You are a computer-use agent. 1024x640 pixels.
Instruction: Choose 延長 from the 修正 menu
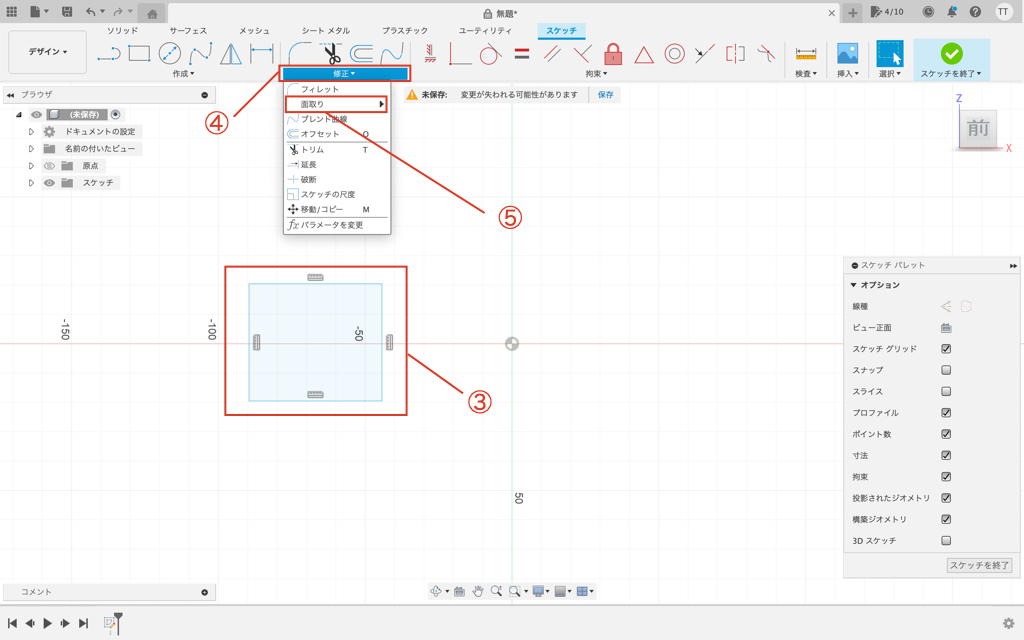[337, 165]
